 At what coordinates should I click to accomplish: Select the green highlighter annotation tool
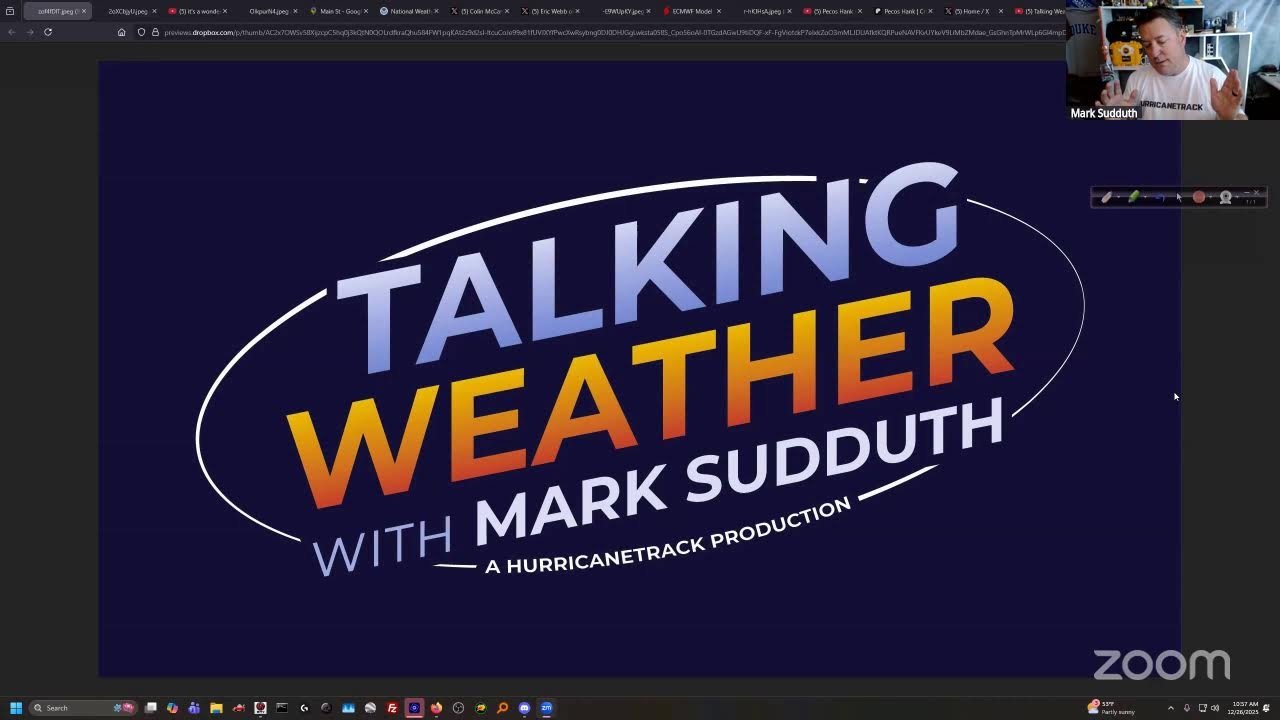tap(1134, 197)
